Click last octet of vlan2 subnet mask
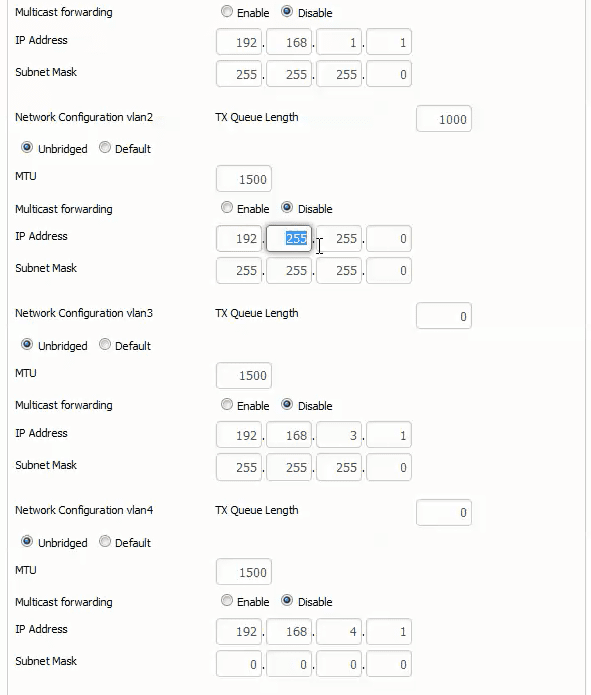Image resolution: width=591 pixels, height=695 pixels. (389, 270)
